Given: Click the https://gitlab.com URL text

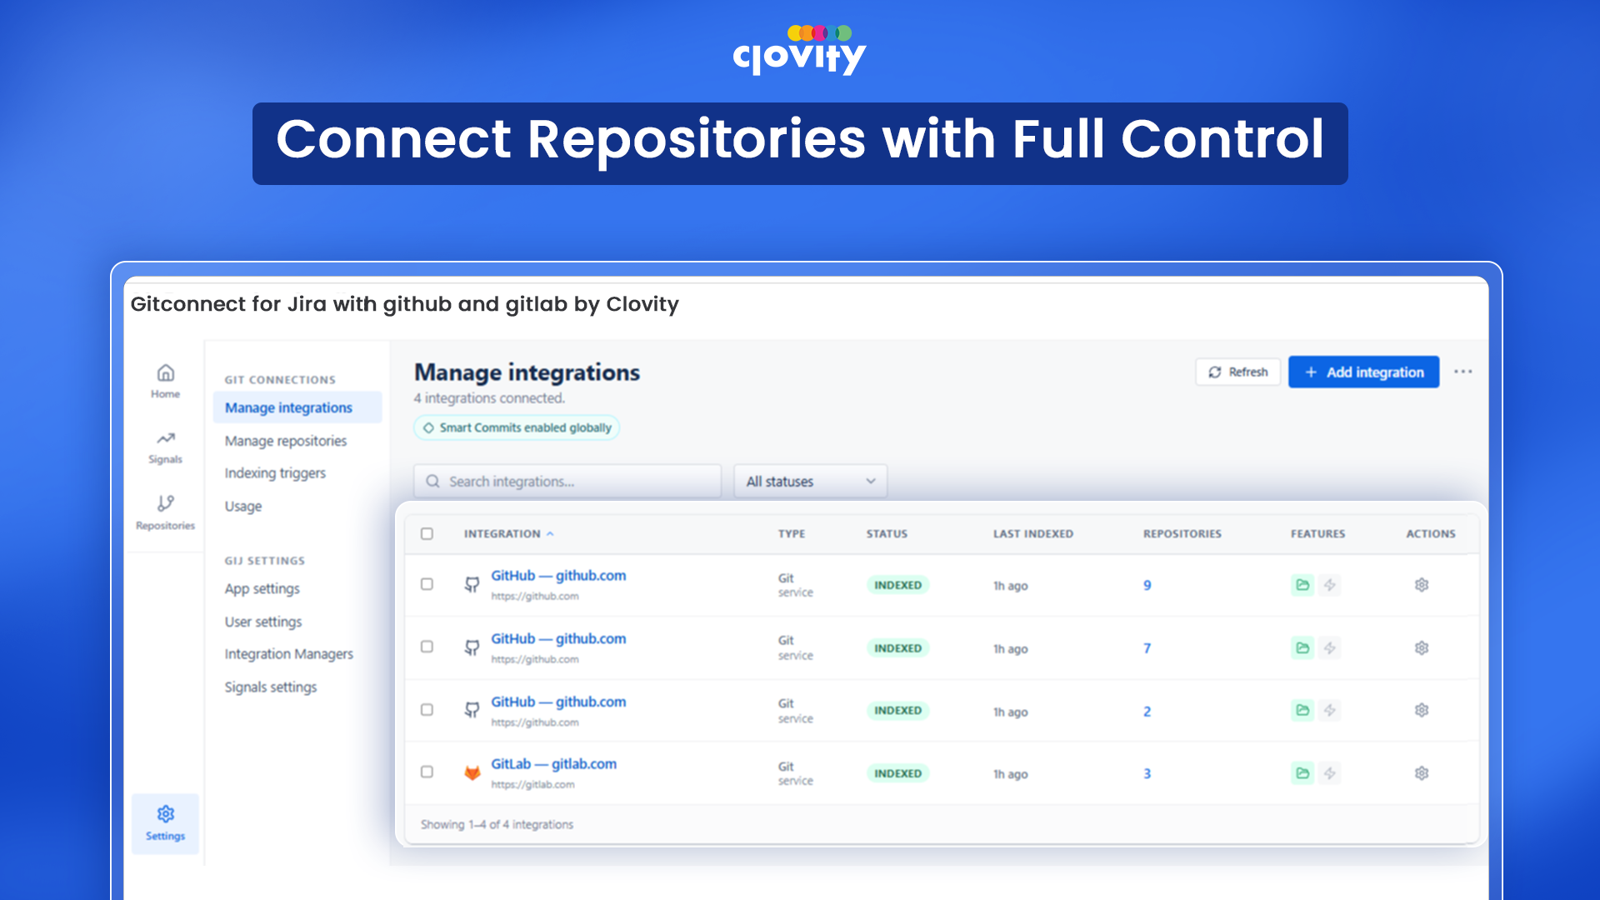Looking at the screenshot, I should (x=533, y=785).
